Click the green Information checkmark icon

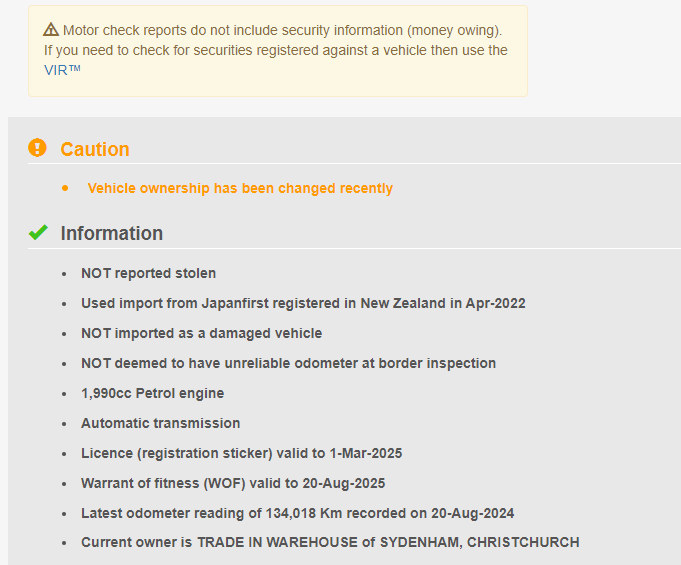coord(38,233)
